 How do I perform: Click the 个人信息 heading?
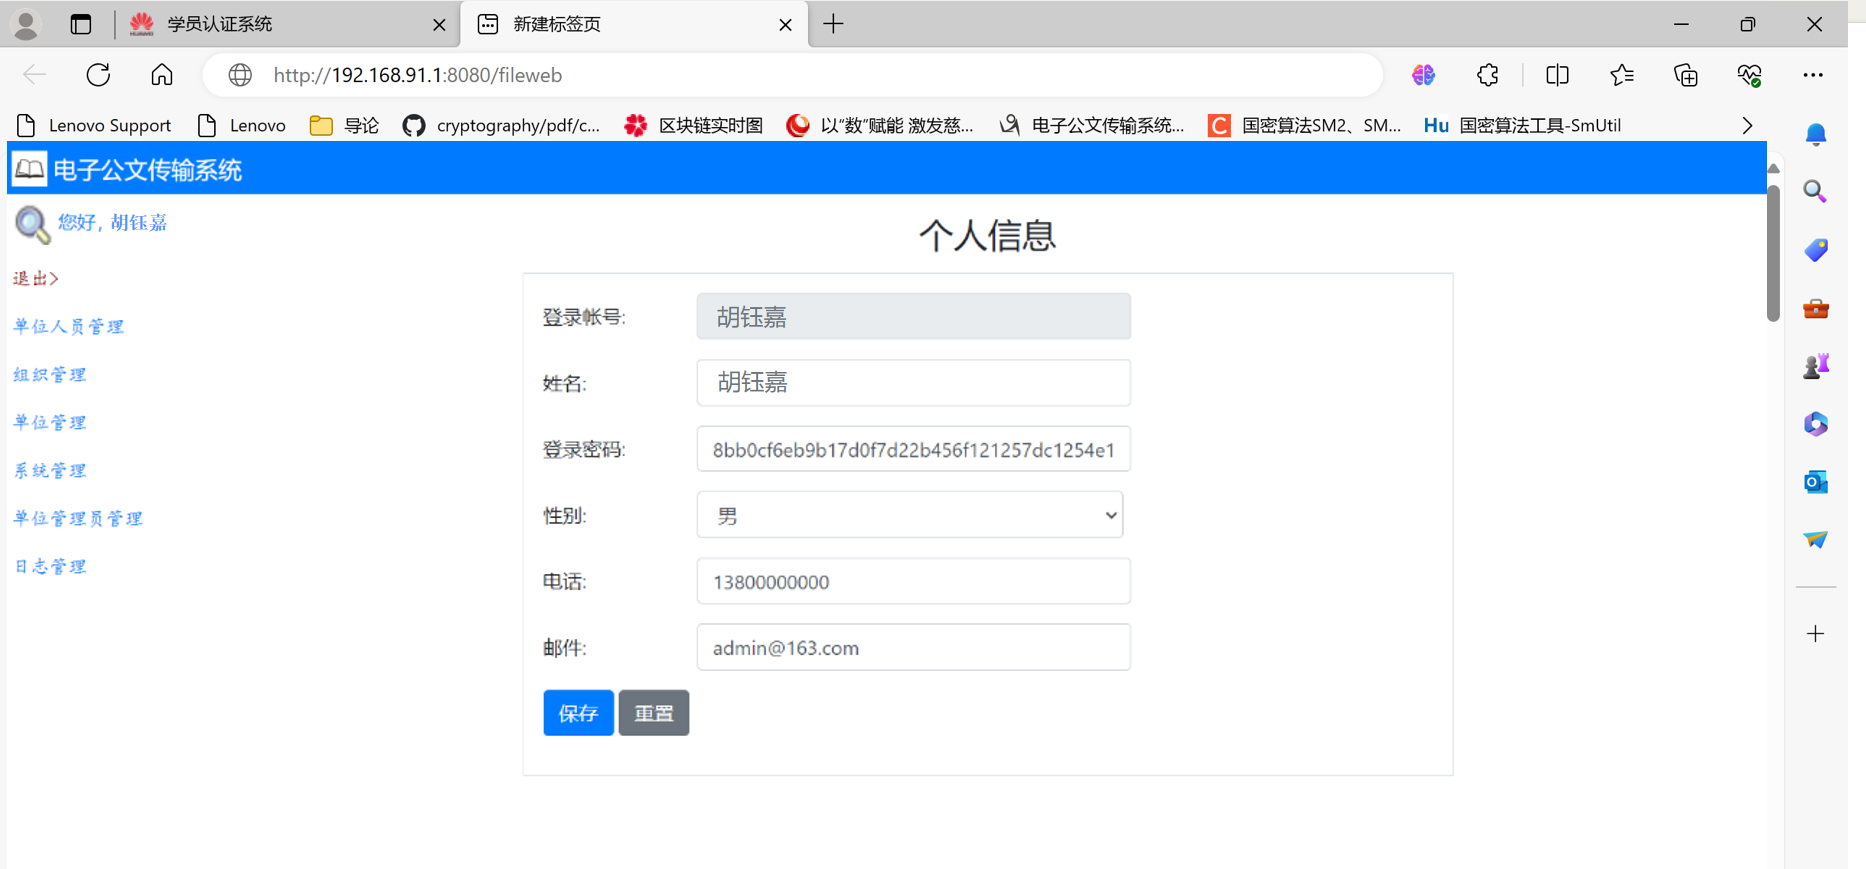[987, 235]
